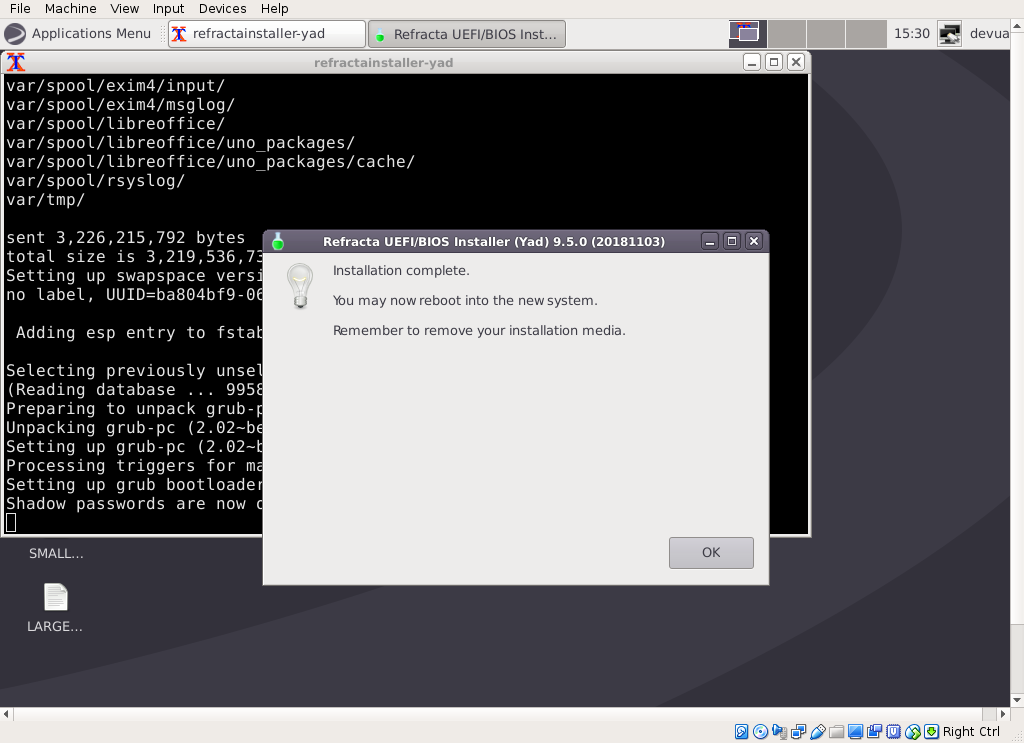Select the first workspace in the pager
The width and height of the screenshot is (1024, 743).
[748, 34]
